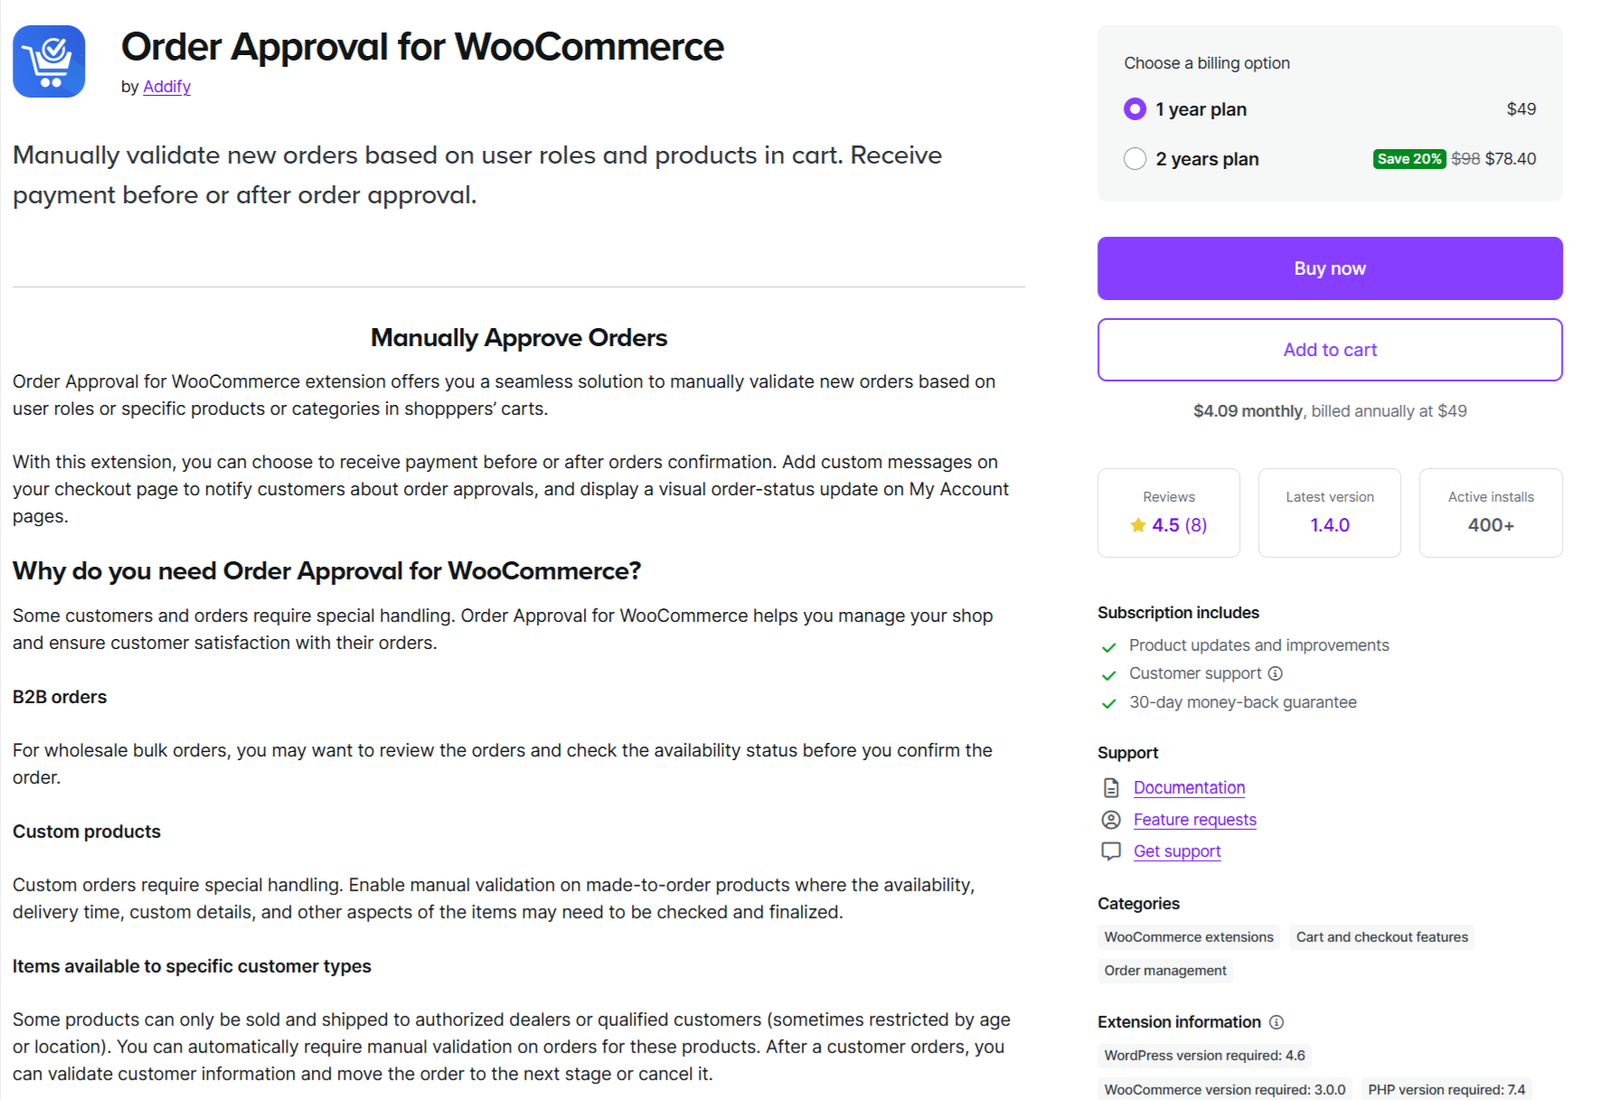This screenshot has width=1600, height=1100.
Task: Click the Latest version 1.4.0 card
Action: coord(1329,513)
